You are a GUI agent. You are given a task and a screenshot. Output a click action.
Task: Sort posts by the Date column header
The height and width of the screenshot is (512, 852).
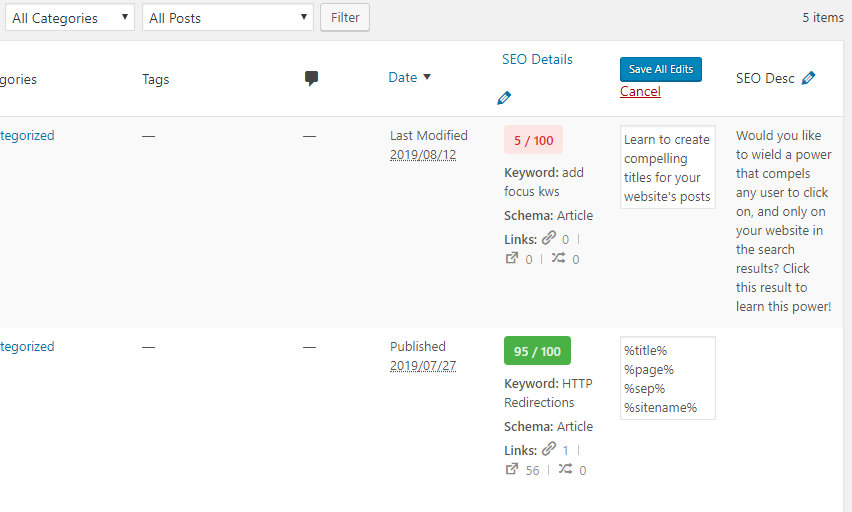pos(403,78)
